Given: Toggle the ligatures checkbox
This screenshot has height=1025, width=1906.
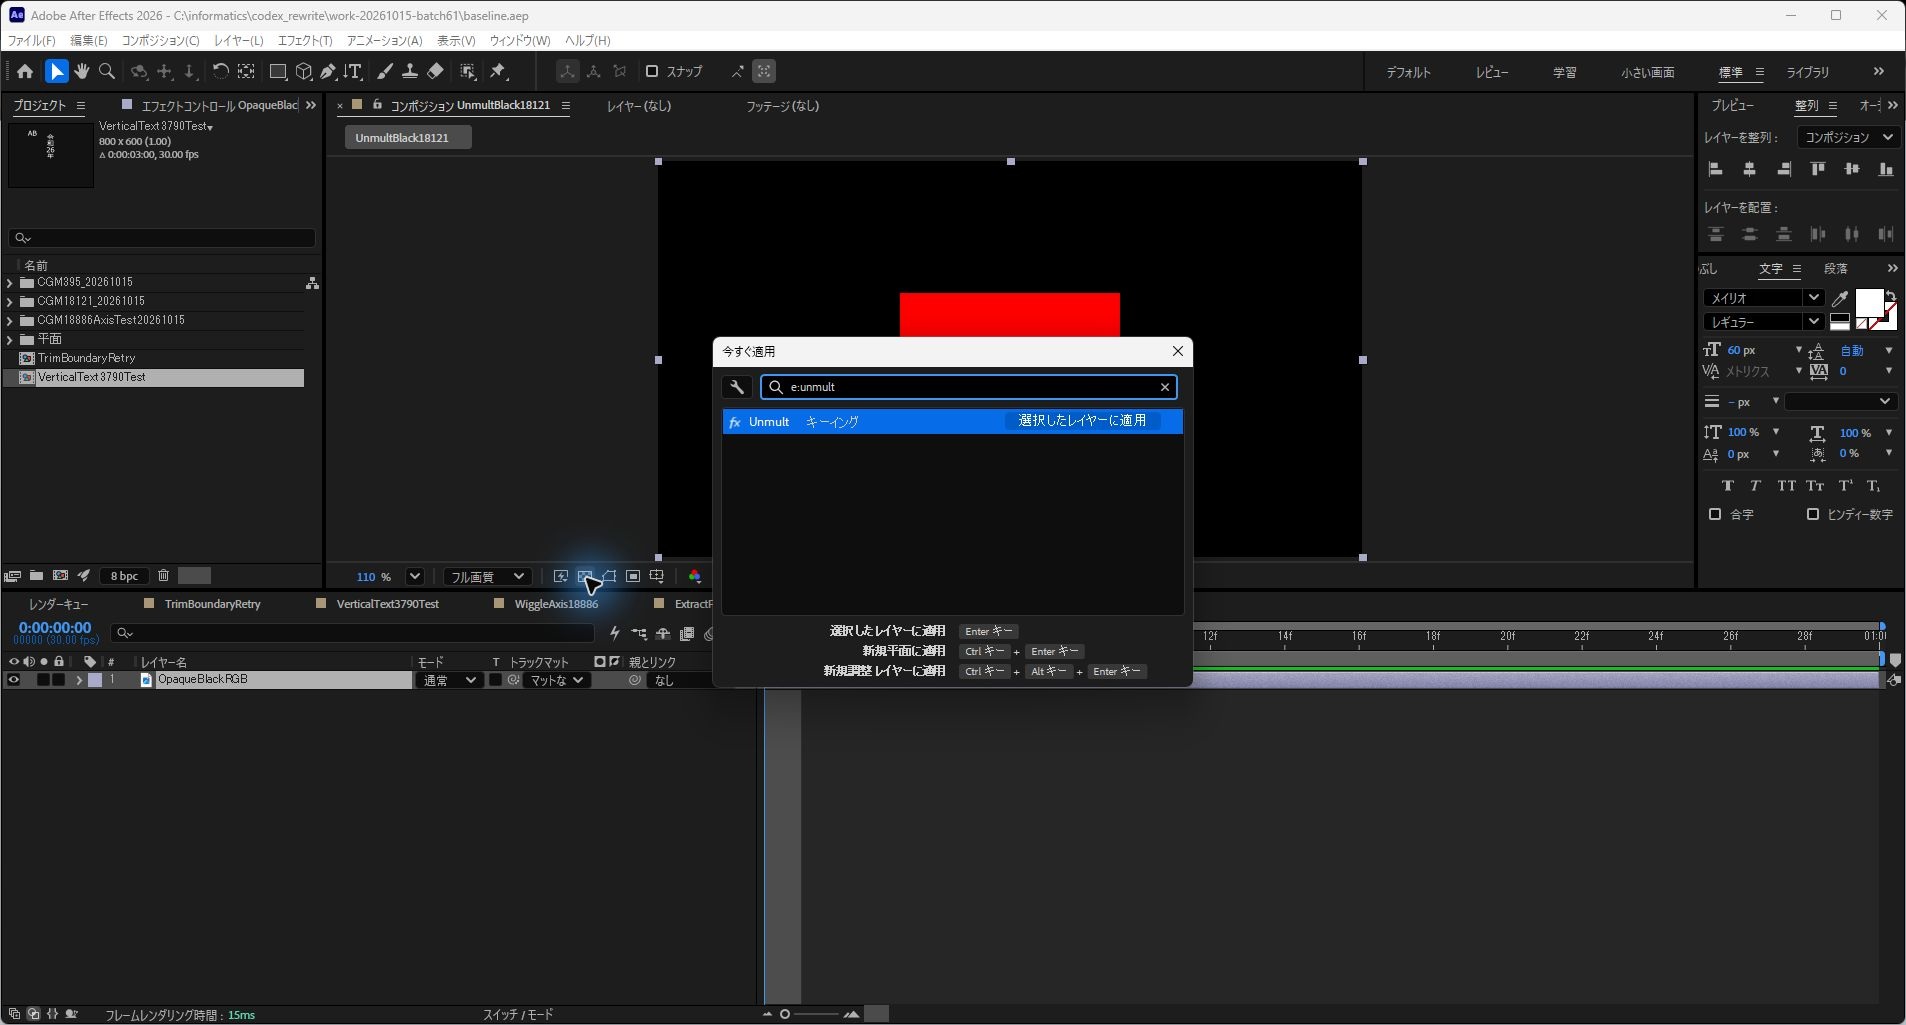Looking at the screenshot, I should coord(1715,514).
